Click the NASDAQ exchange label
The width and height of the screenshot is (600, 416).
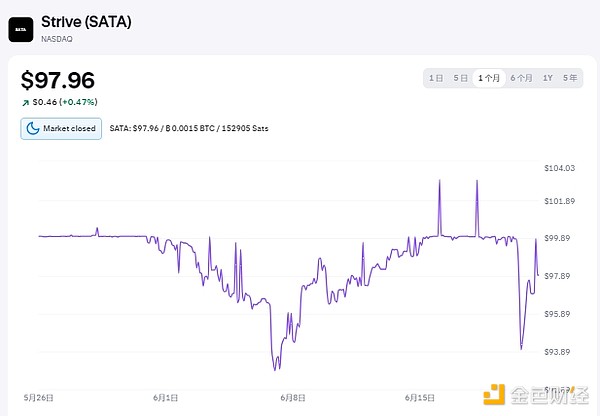tap(57, 39)
